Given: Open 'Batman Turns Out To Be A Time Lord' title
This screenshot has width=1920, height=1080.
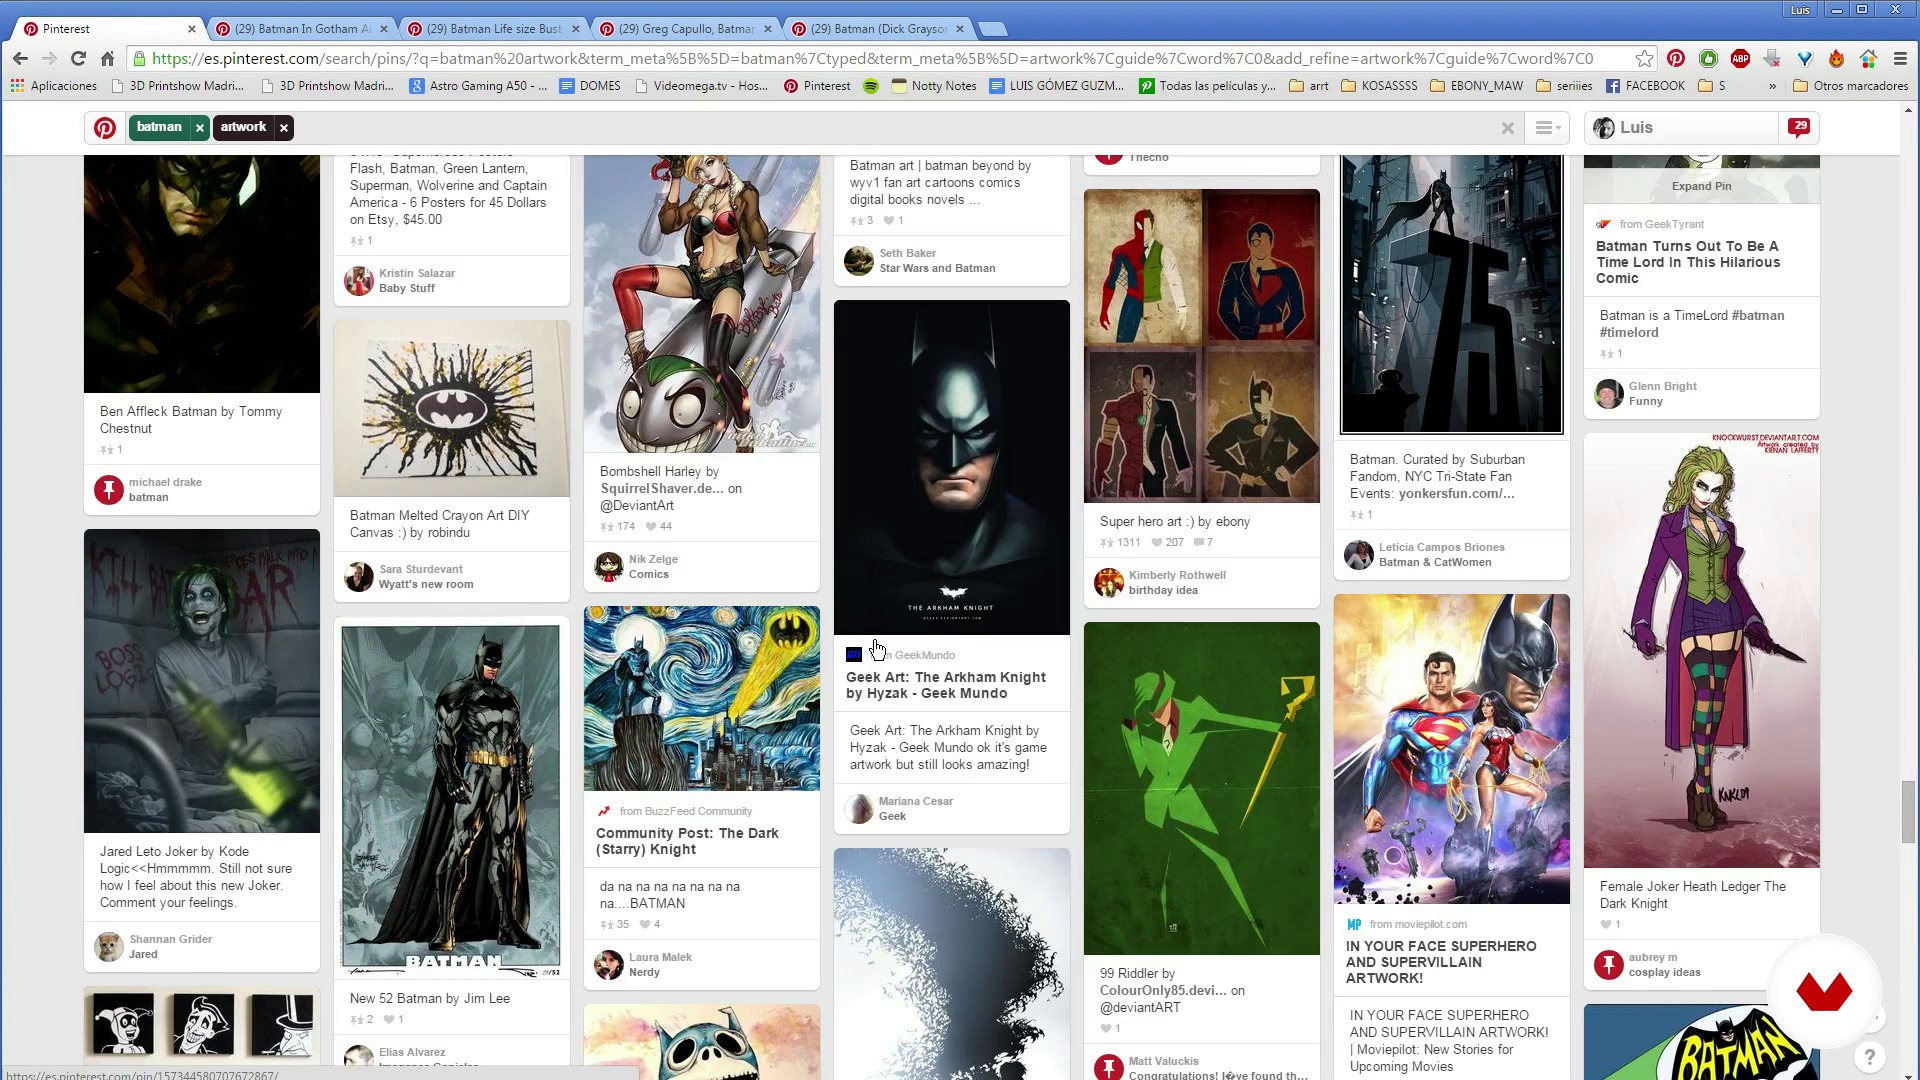Looking at the screenshot, I should coord(1688,262).
